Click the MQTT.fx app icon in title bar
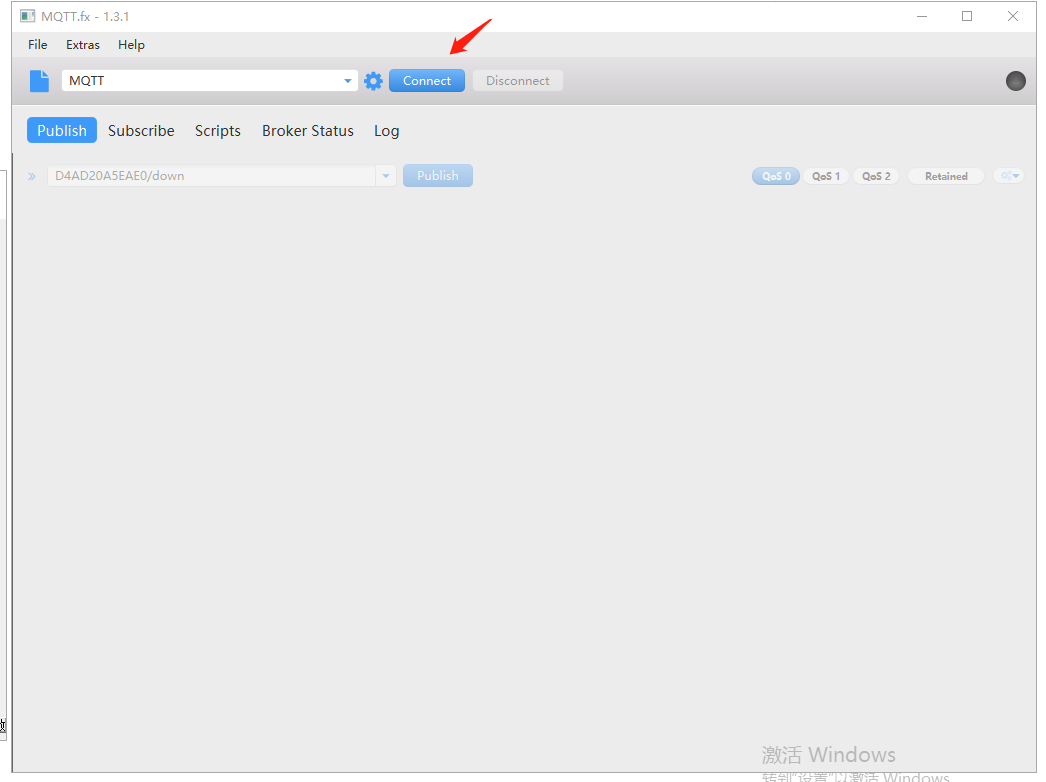The width and height of the screenshot is (1046, 782). click(28, 16)
